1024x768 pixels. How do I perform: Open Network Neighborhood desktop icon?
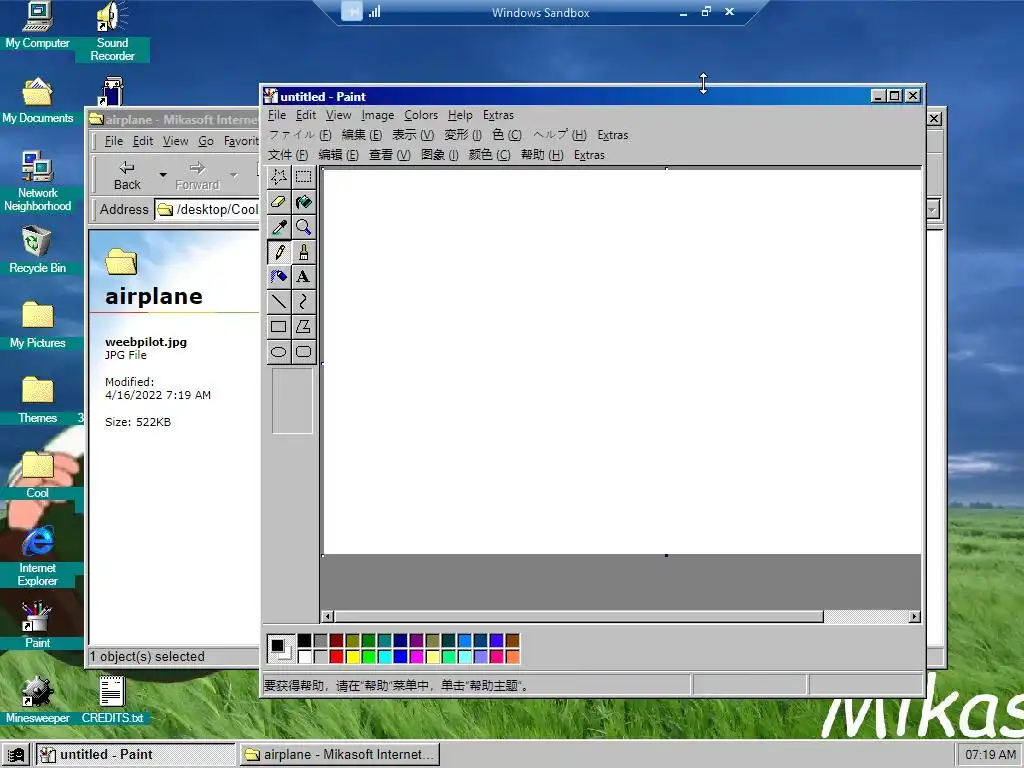pos(37,182)
